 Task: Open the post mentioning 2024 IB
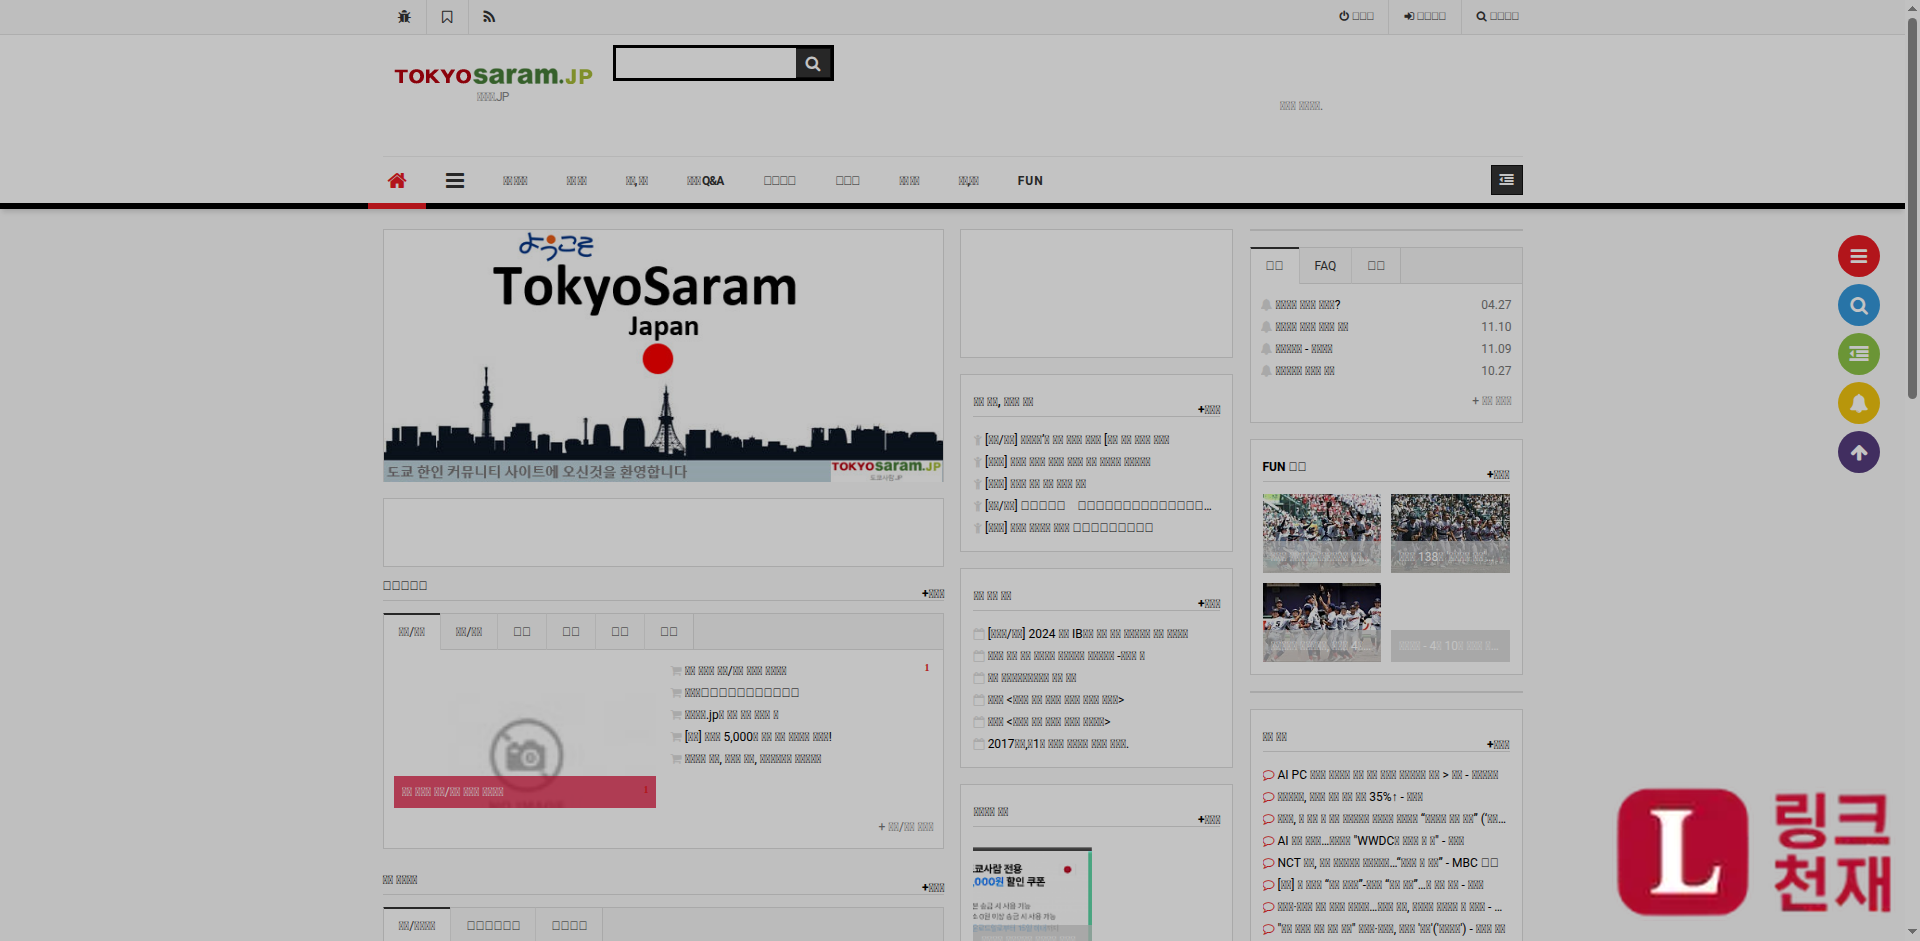(x=1087, y=634)
